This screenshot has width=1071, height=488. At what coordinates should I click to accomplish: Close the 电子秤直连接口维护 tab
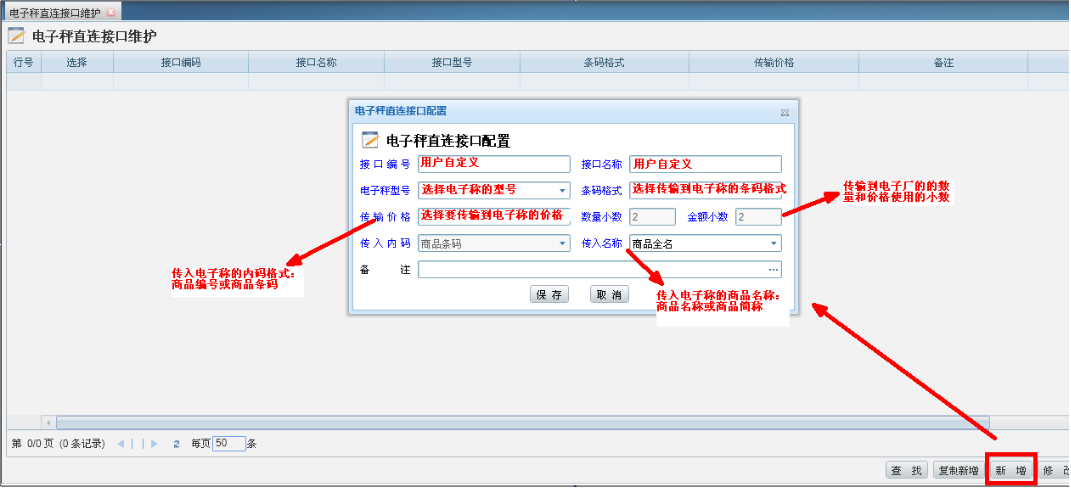110,12
